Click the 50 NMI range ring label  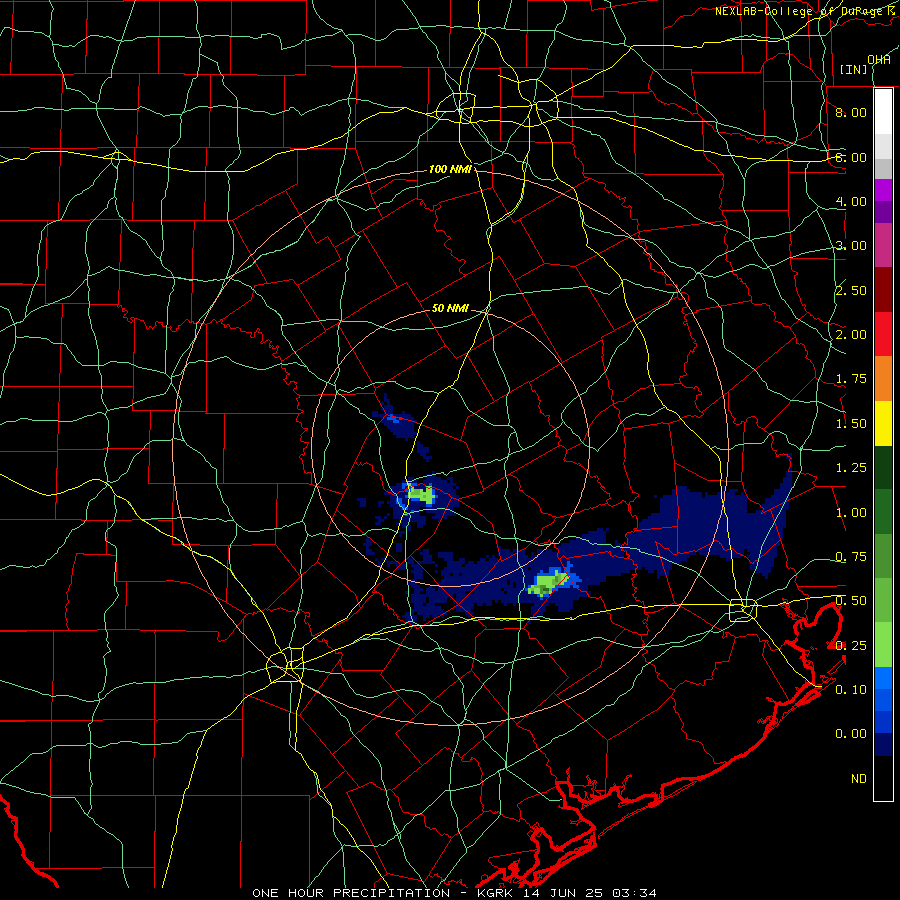(x=450, y=308)
